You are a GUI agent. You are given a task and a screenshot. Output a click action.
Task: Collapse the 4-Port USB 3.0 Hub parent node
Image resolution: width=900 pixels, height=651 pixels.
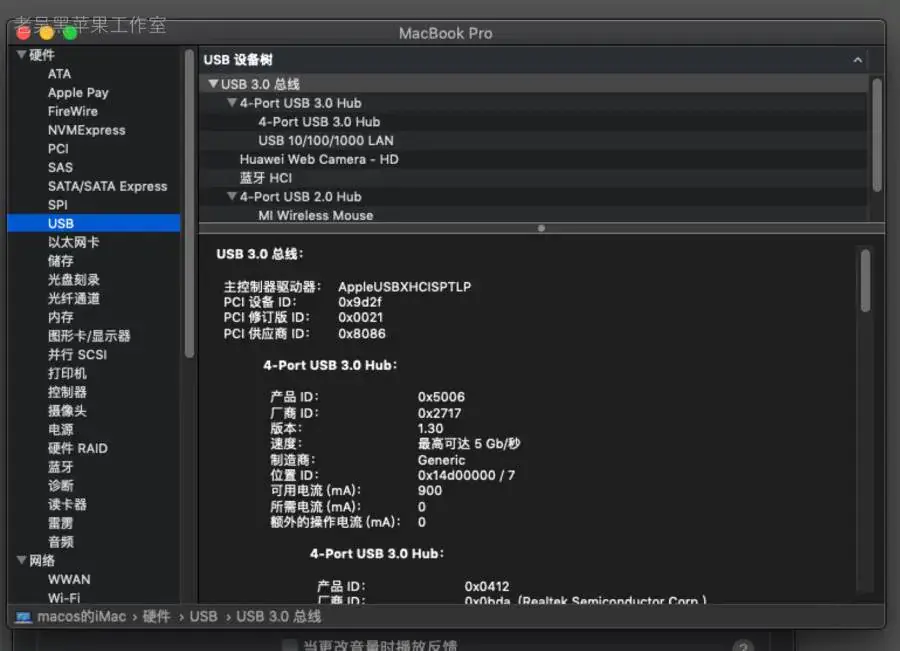[x=232, y=103]
